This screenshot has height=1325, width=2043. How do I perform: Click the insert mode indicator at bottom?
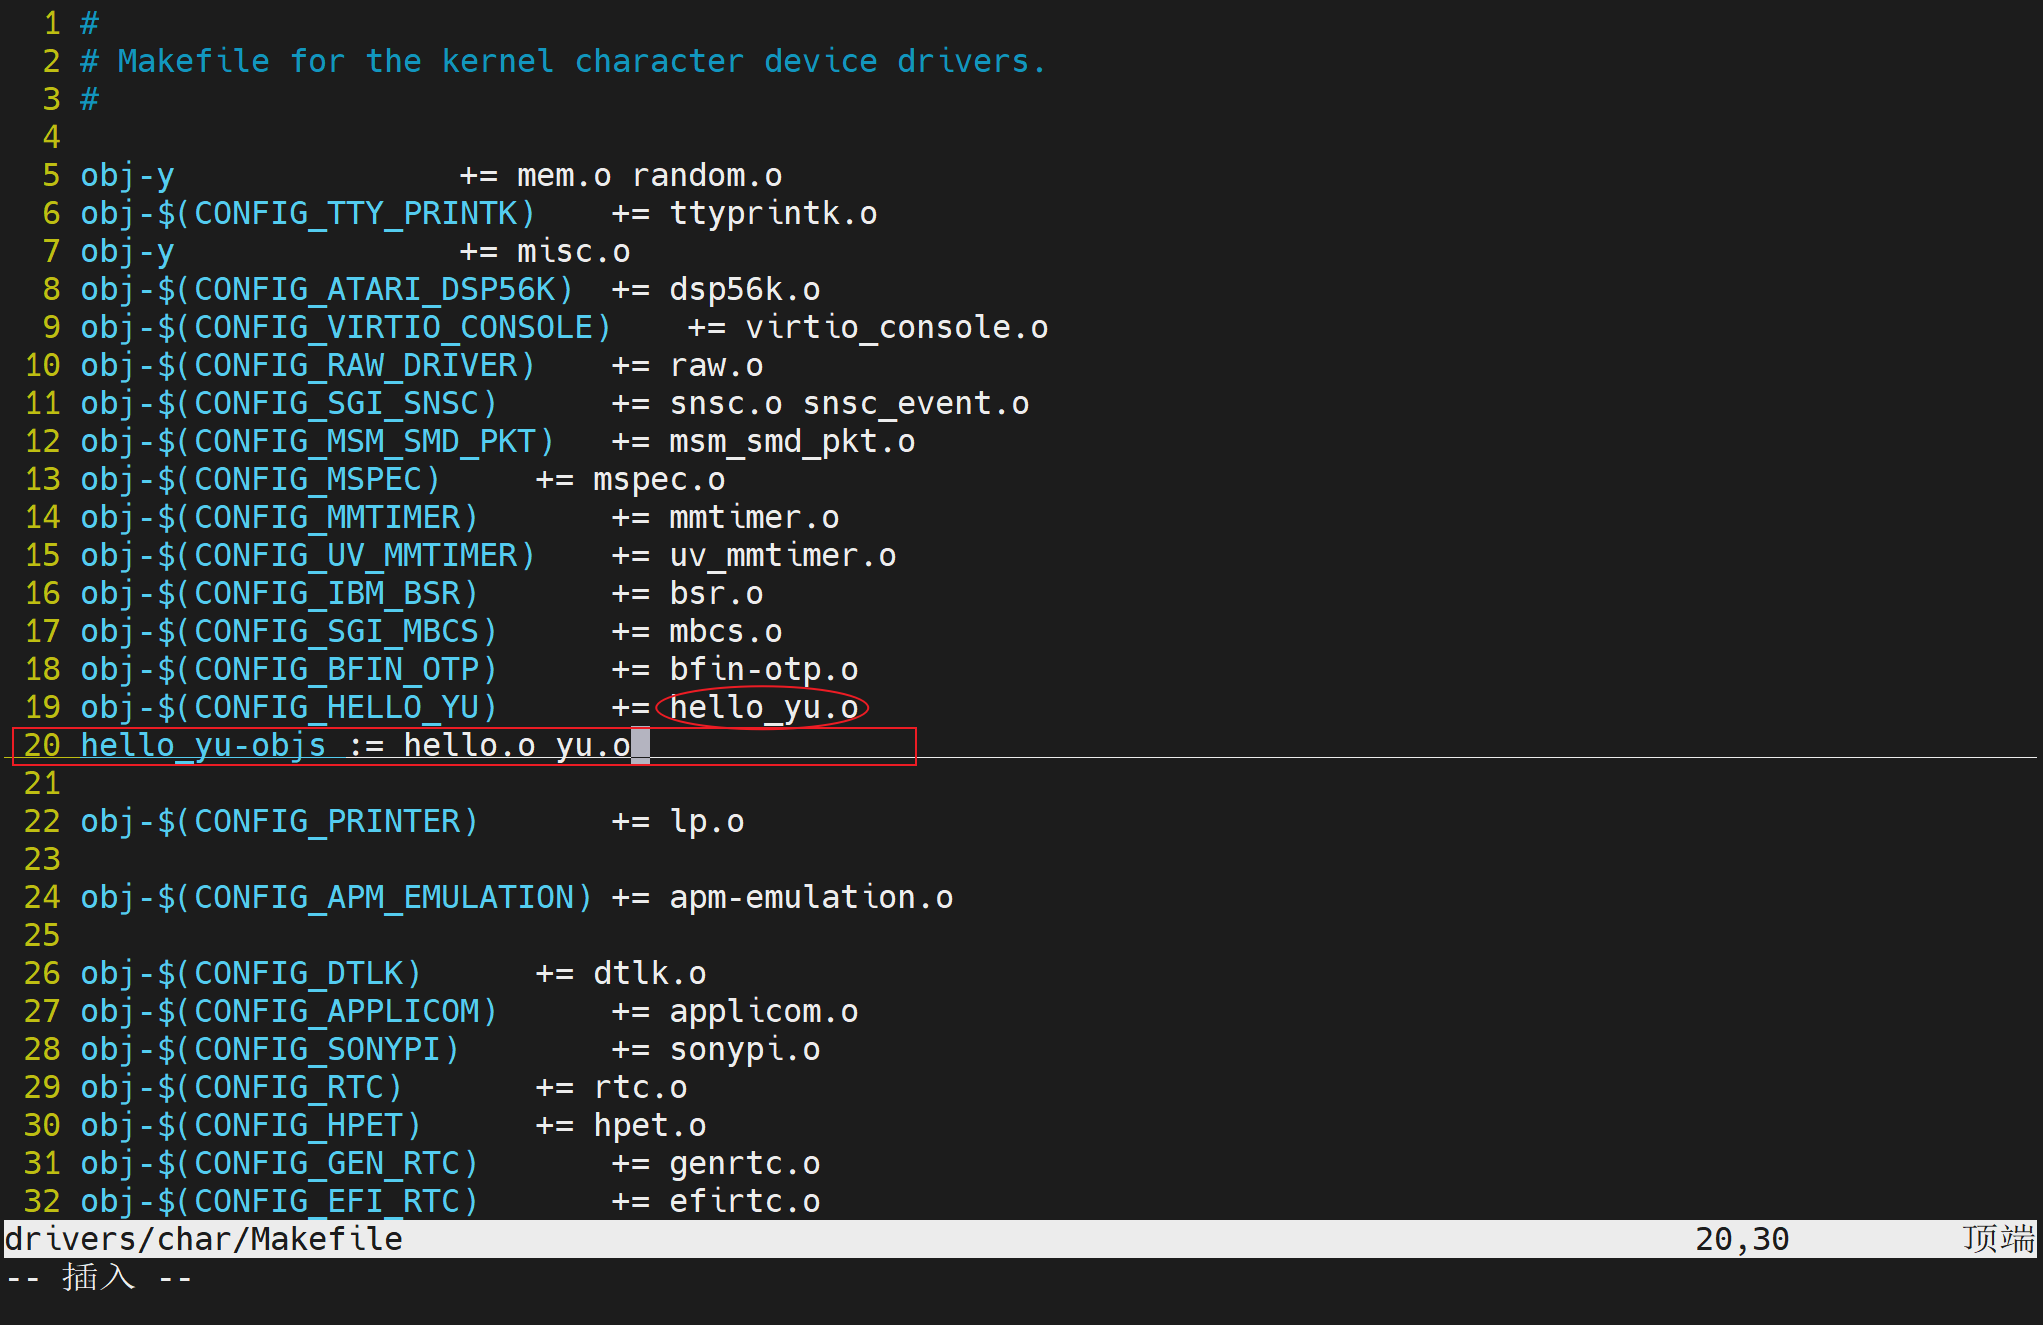point(98,1278)
